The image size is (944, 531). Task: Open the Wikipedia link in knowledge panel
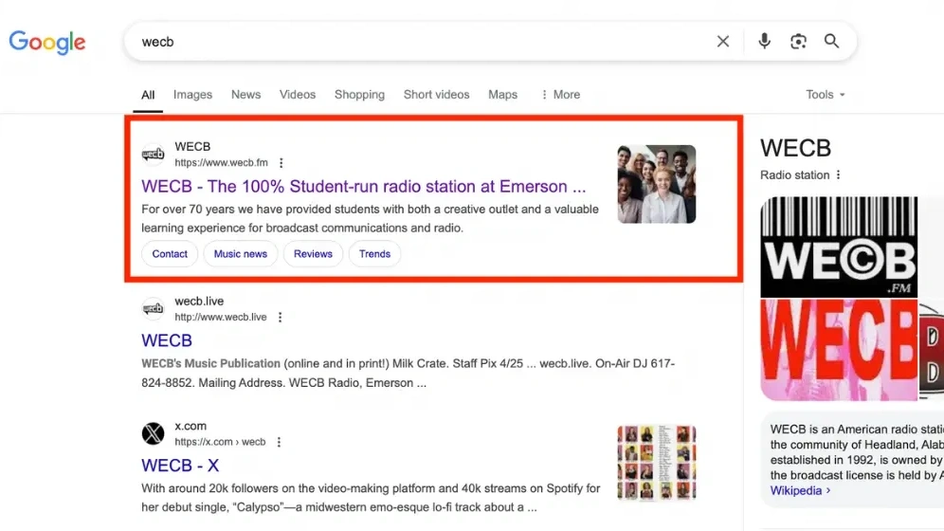click(x=800, y=491)
